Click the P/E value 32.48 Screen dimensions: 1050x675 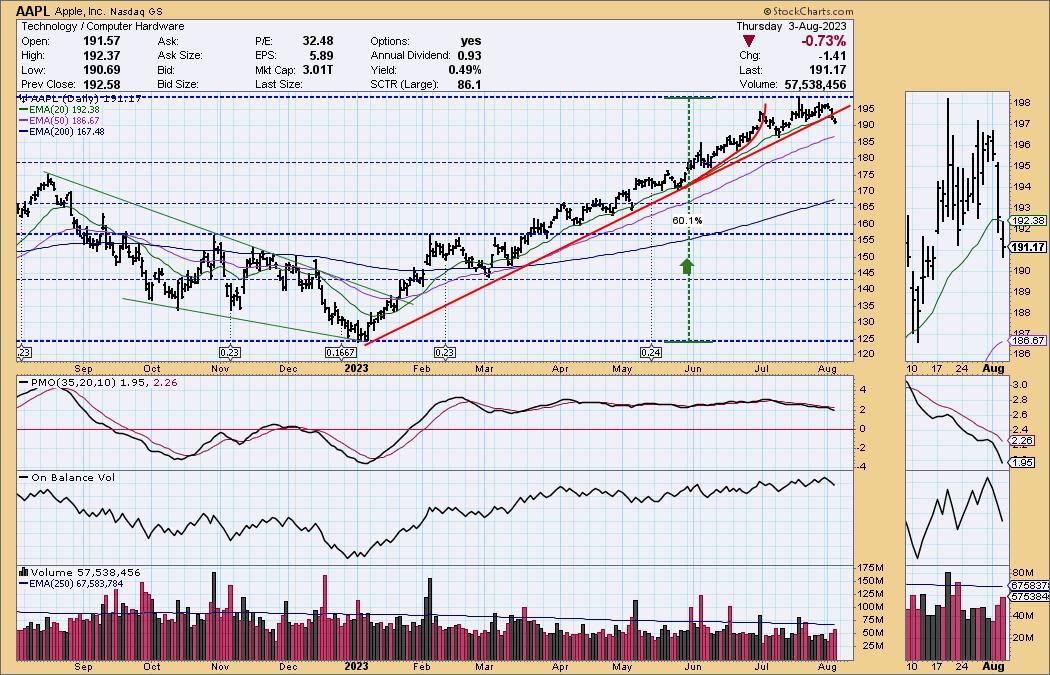pos(317,41)
